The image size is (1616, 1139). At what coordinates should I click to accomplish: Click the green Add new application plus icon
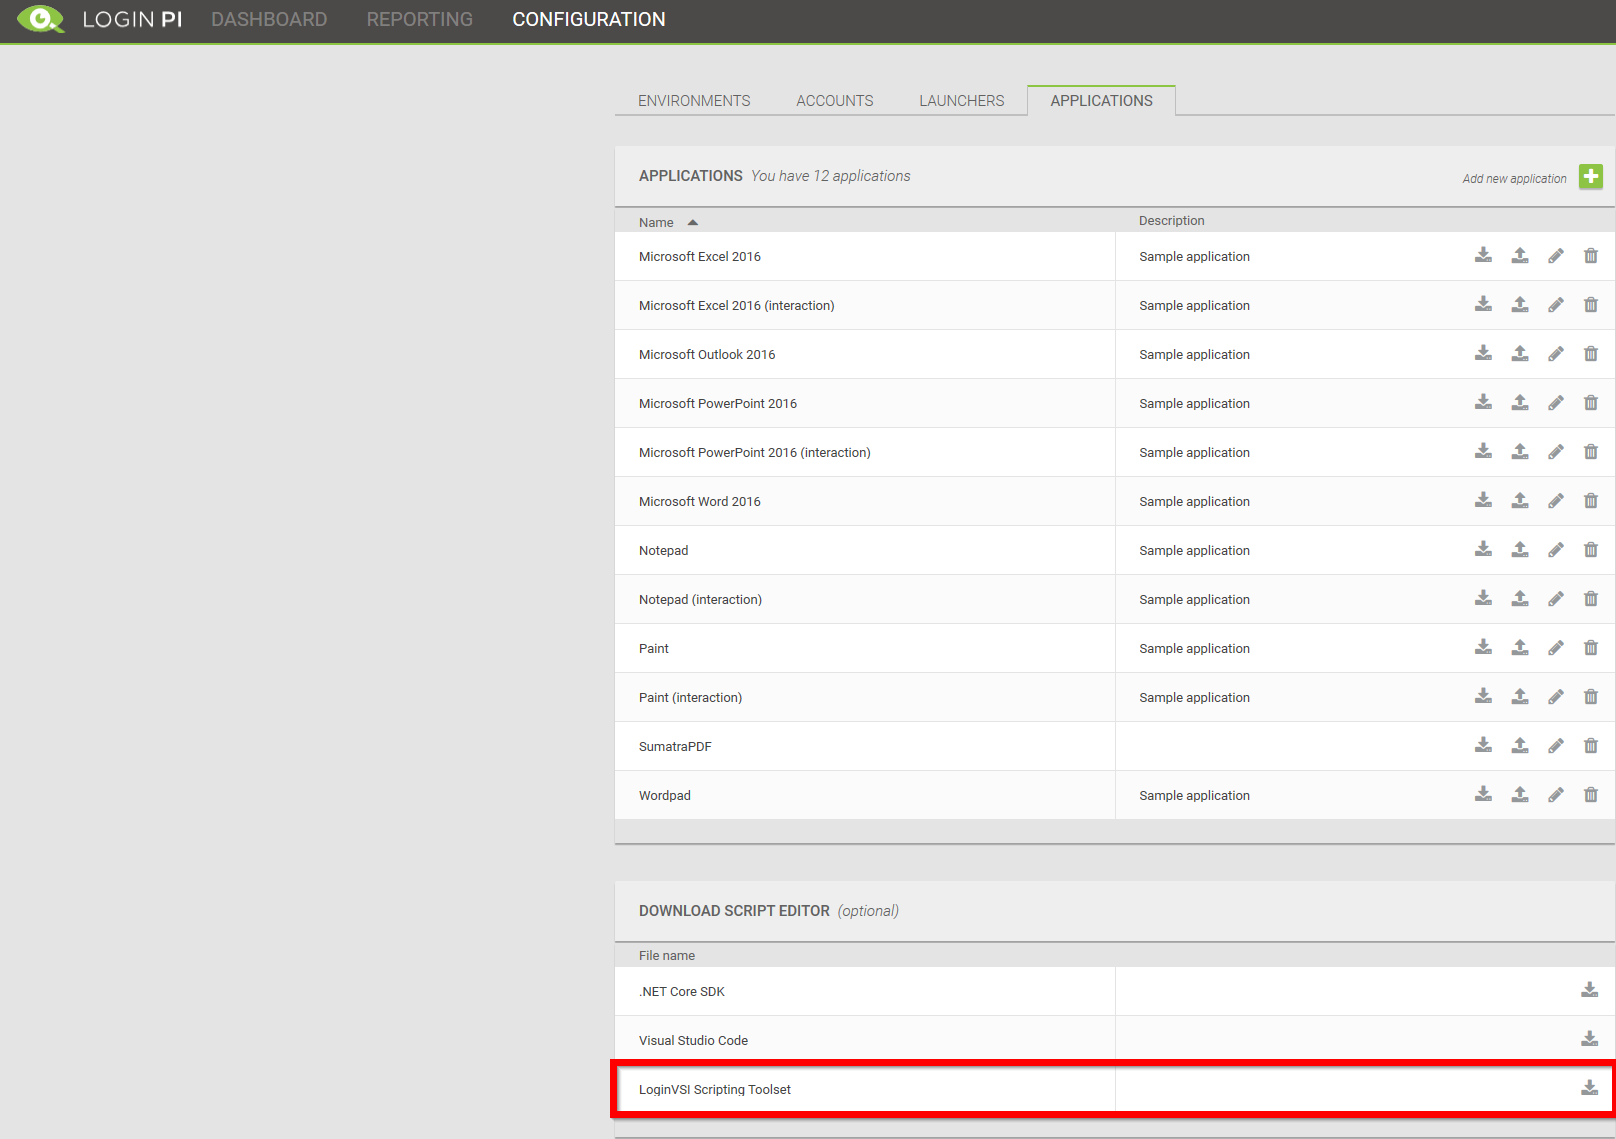point(1591,177)
